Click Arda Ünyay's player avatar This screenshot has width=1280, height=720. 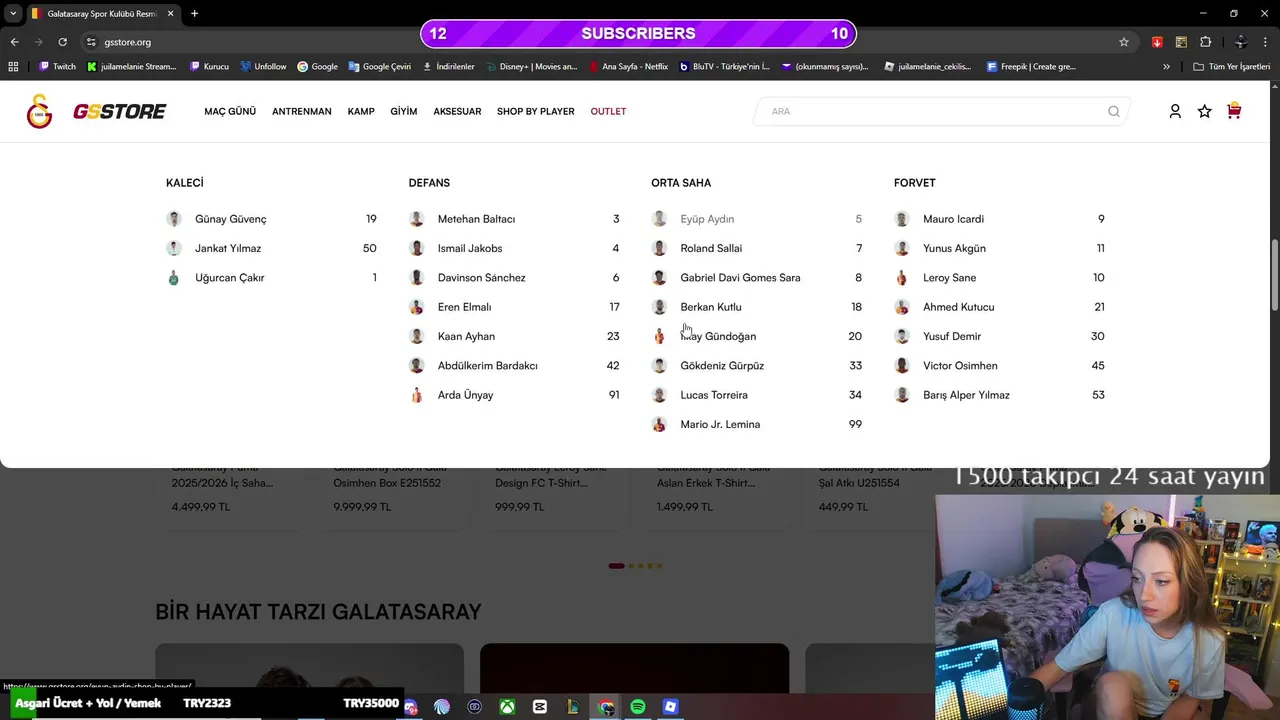click(417, 395)
